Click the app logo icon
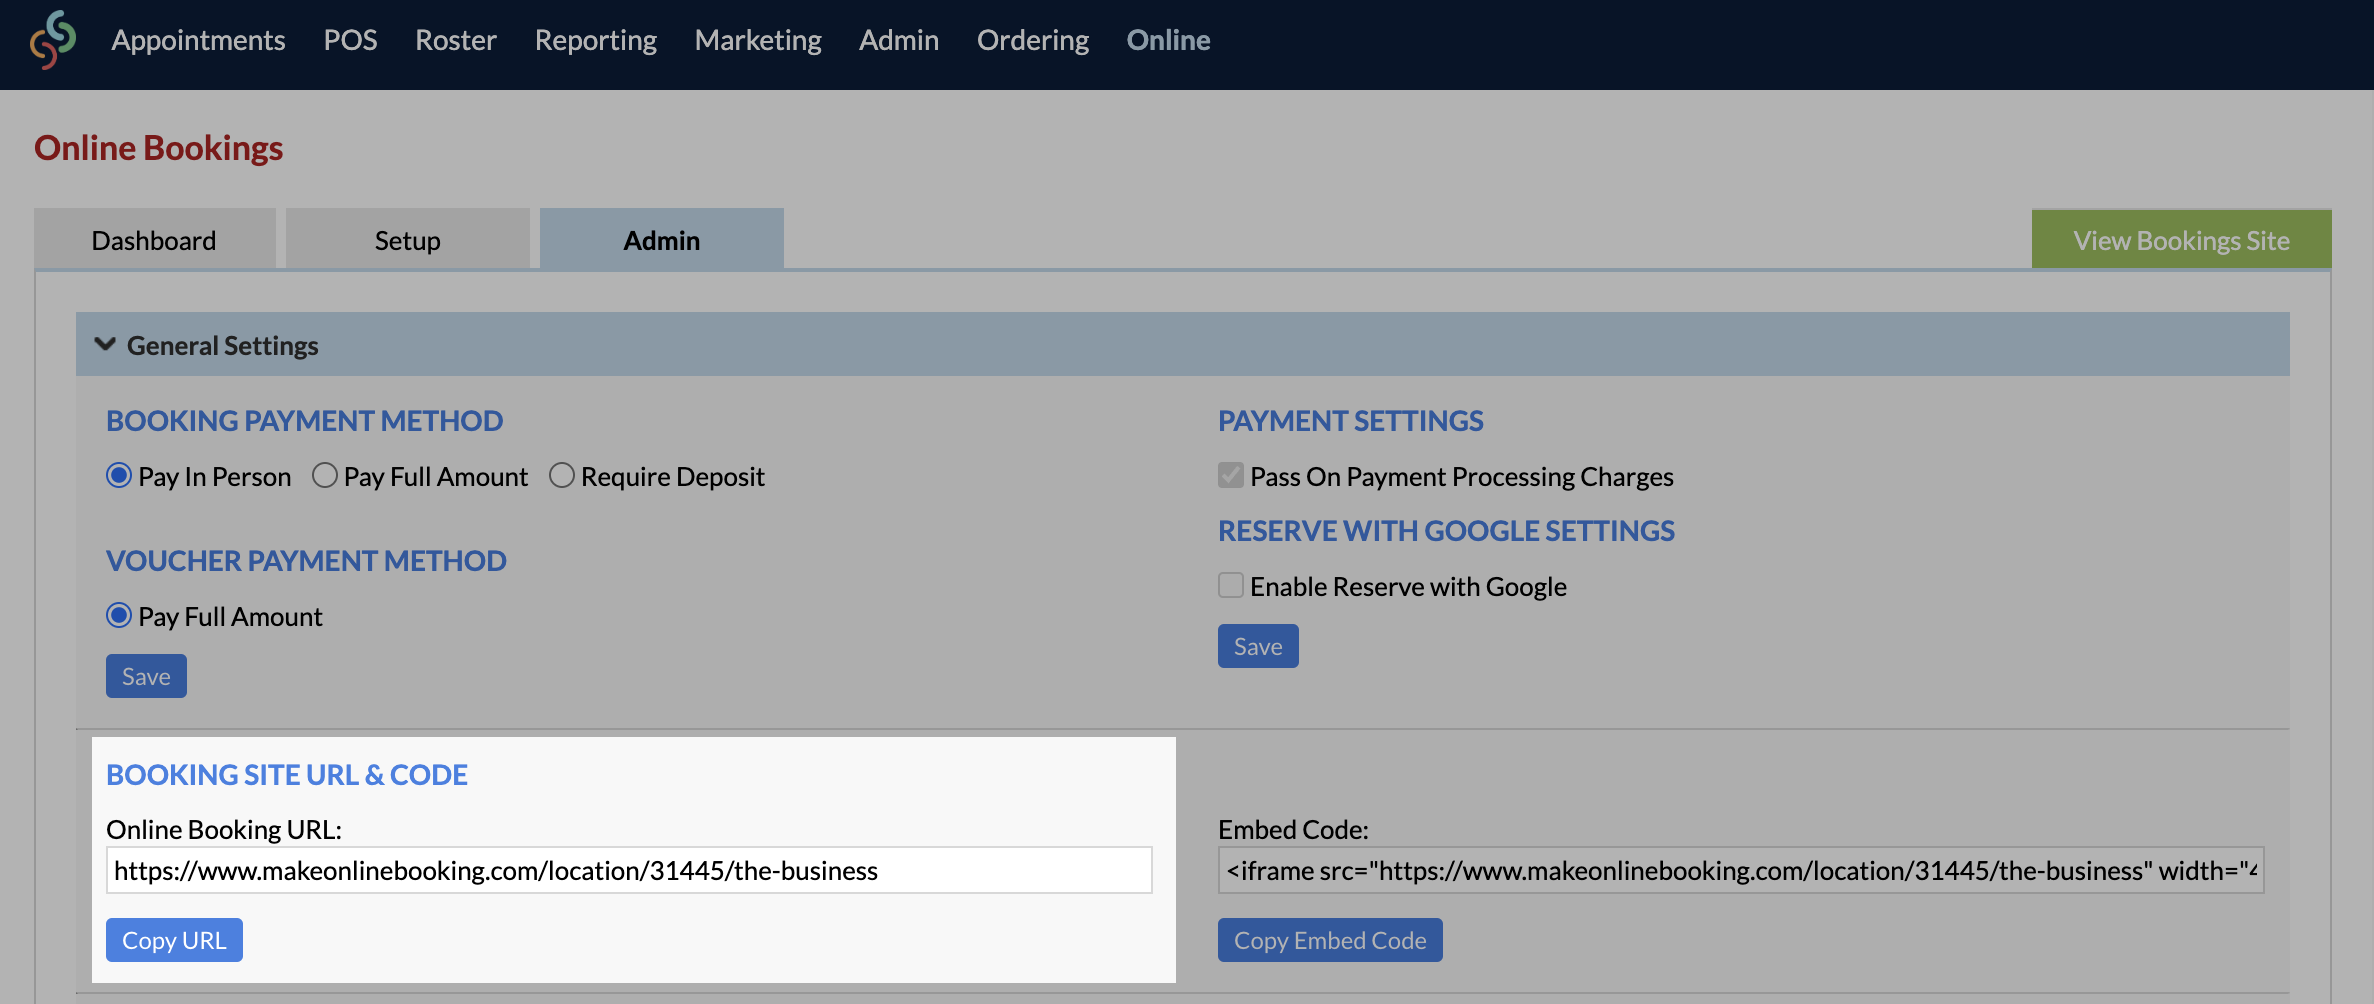This screenshot has height=1004, width=2374. coord(53,40)
